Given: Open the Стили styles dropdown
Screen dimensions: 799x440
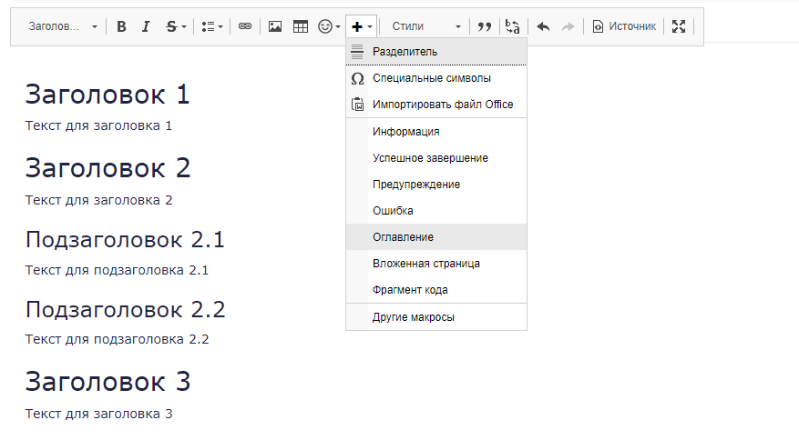Looking at the screenshot, I should [426, 27].
